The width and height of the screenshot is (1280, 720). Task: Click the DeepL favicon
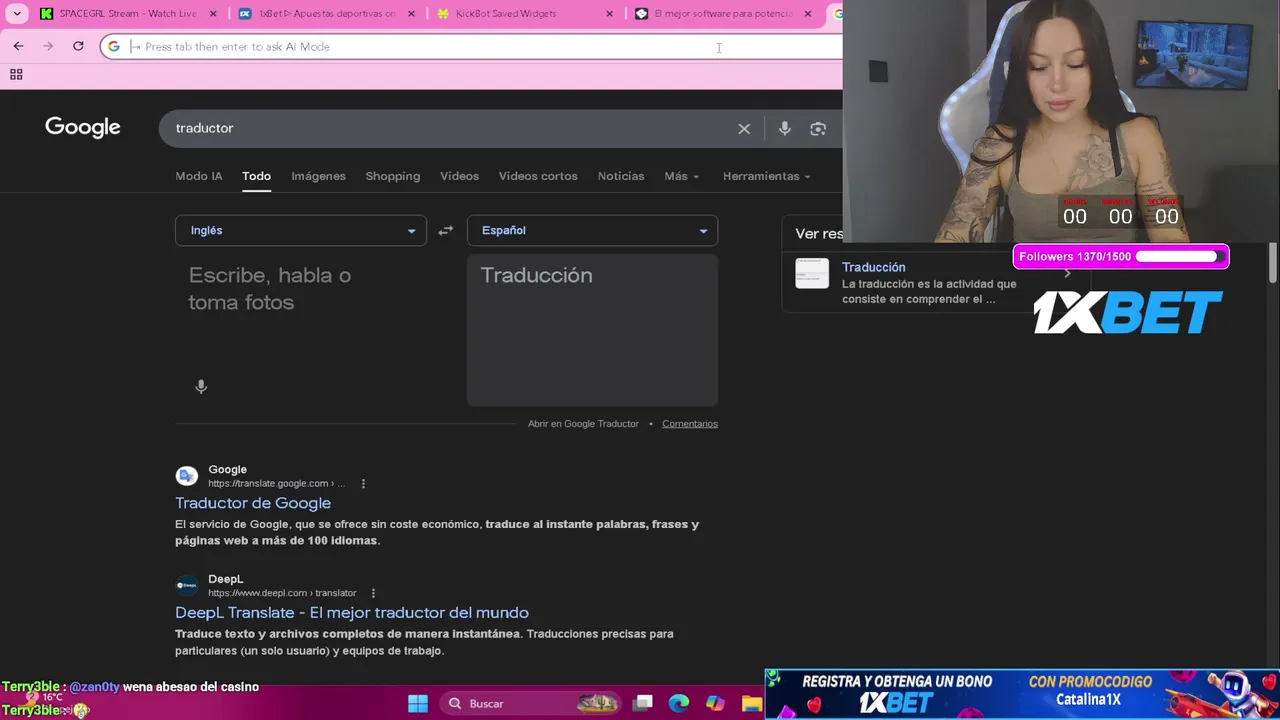click(187, 585)
